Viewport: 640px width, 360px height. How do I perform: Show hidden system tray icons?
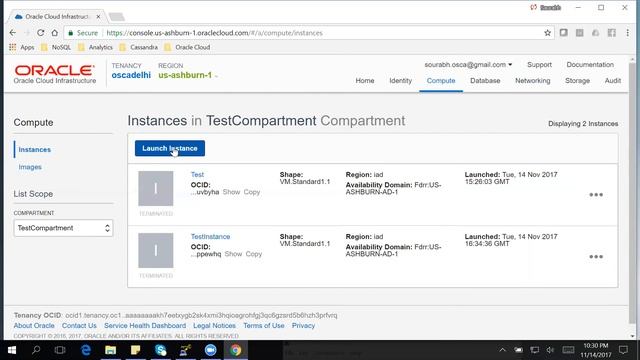point(502,350)
